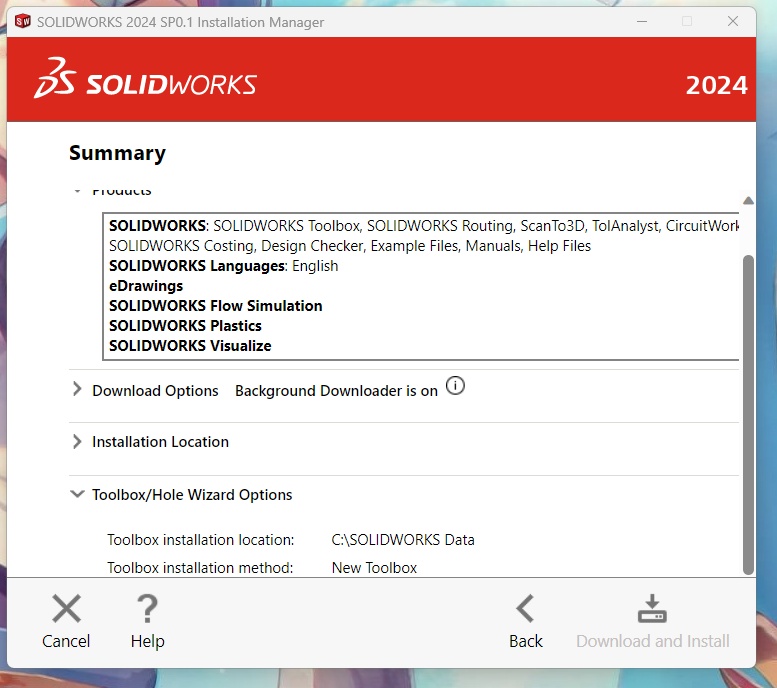Click the New Toolbox method value
This screenshot has width=777, height=688.
374,568
